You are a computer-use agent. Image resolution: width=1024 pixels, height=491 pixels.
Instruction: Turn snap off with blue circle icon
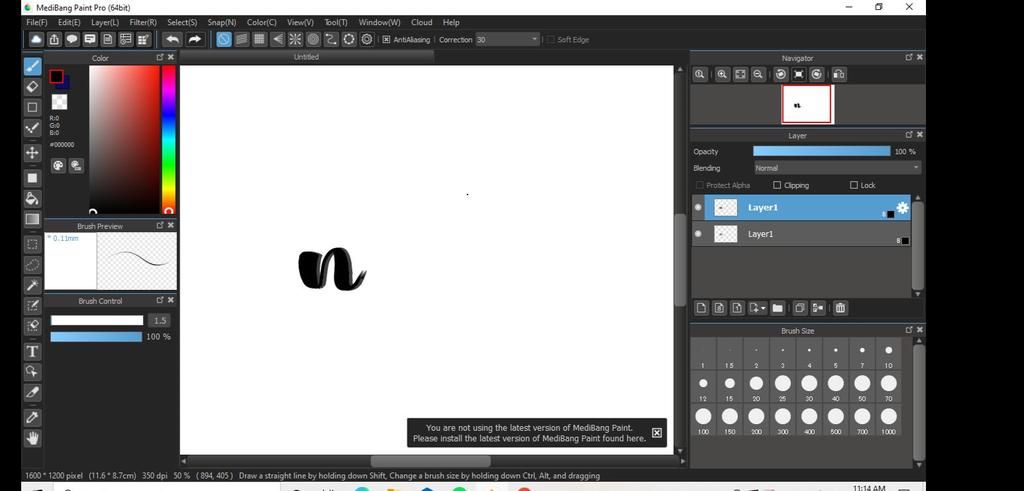(x=224, y=39)
